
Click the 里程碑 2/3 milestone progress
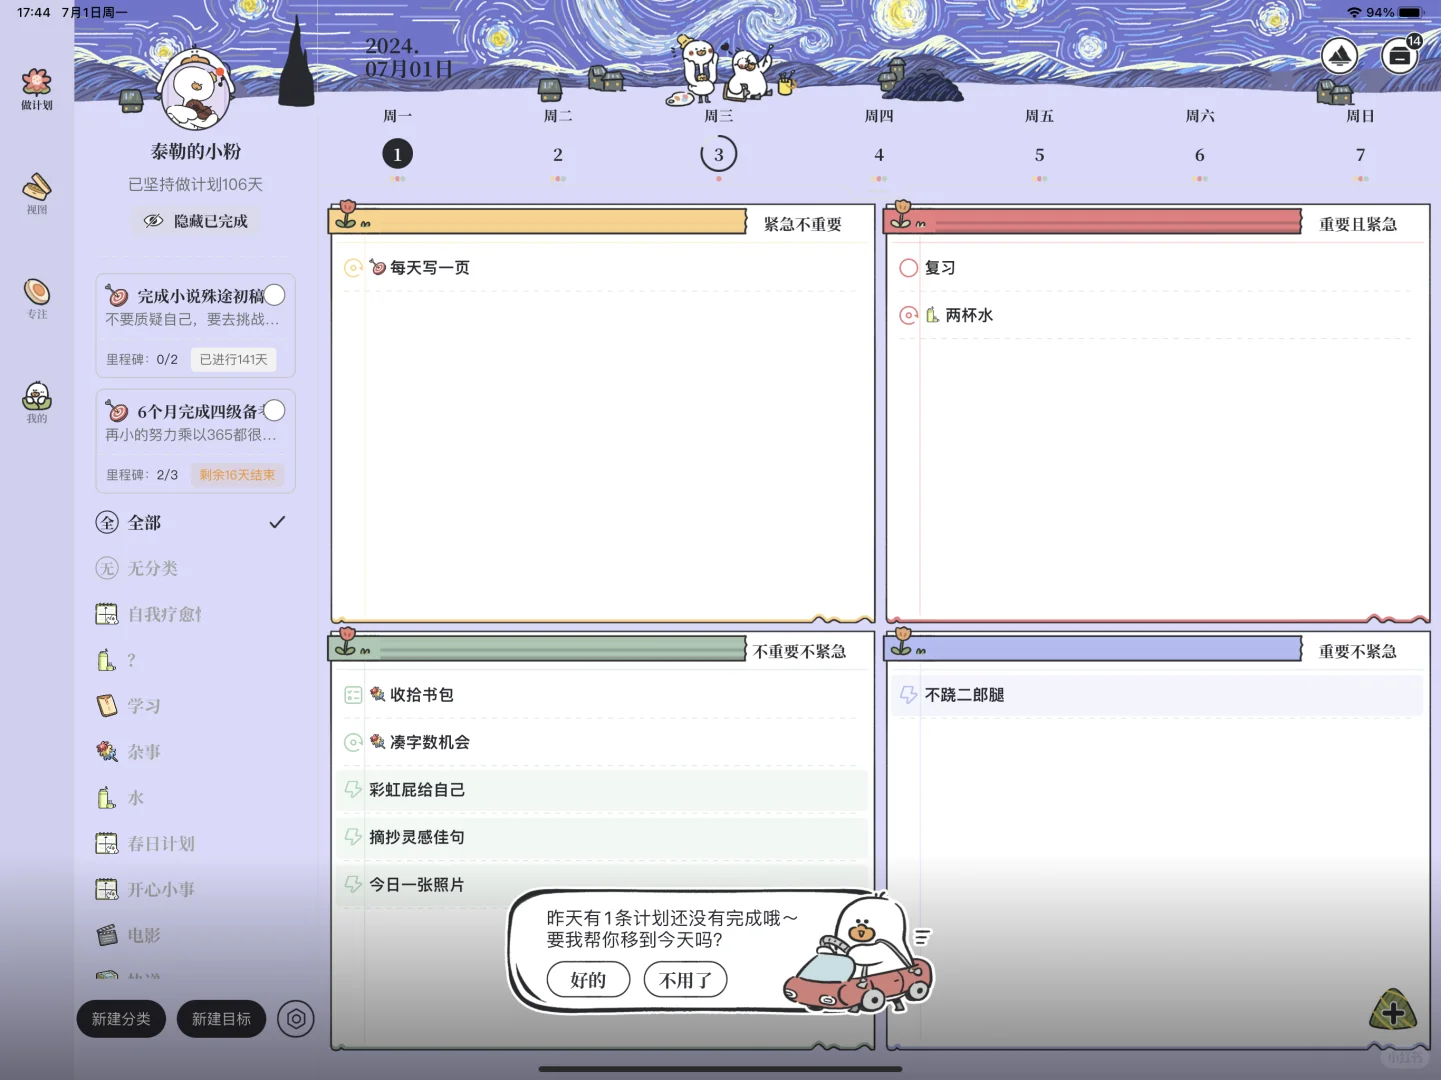[143, 474]
